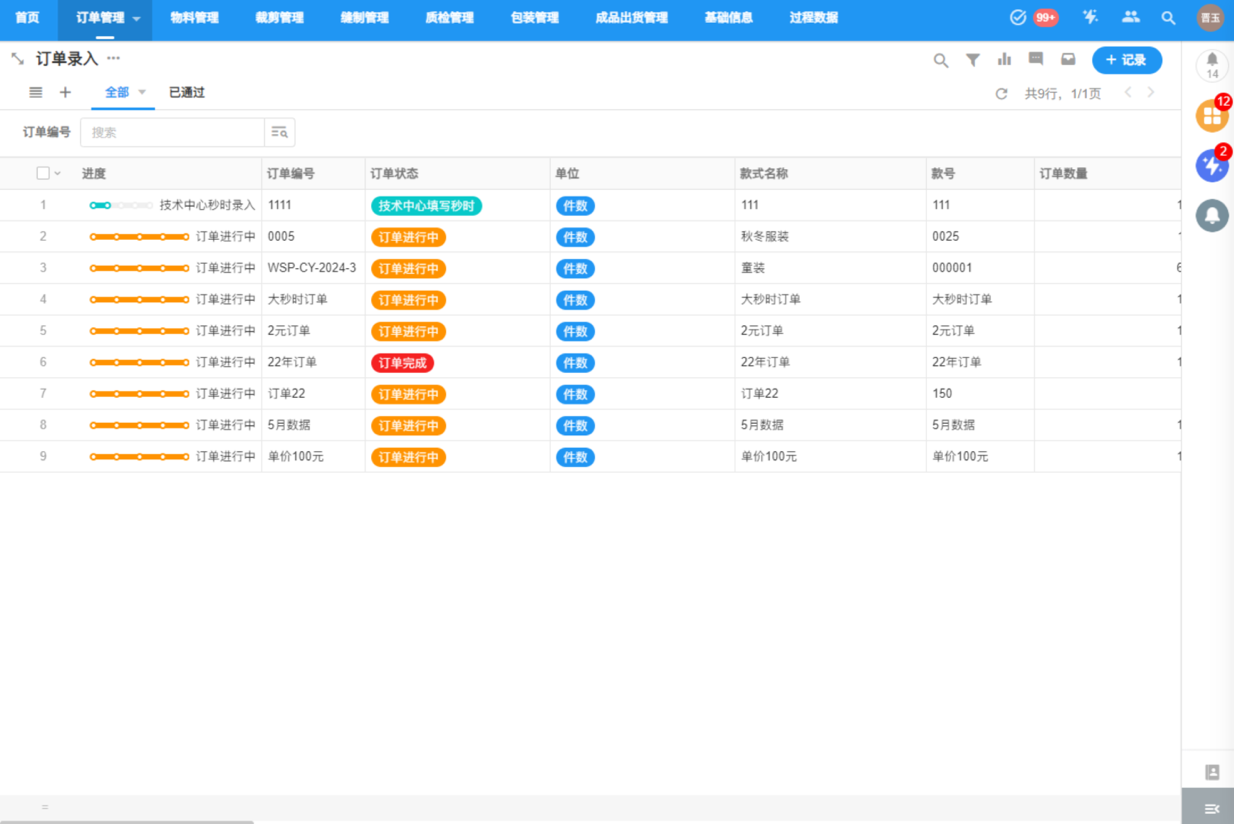The width and height of the screenshot is (1234, 824).
Task: Open the dropdown arrow next to 全部
Action: pyautogui.click(x=142, y=93)
